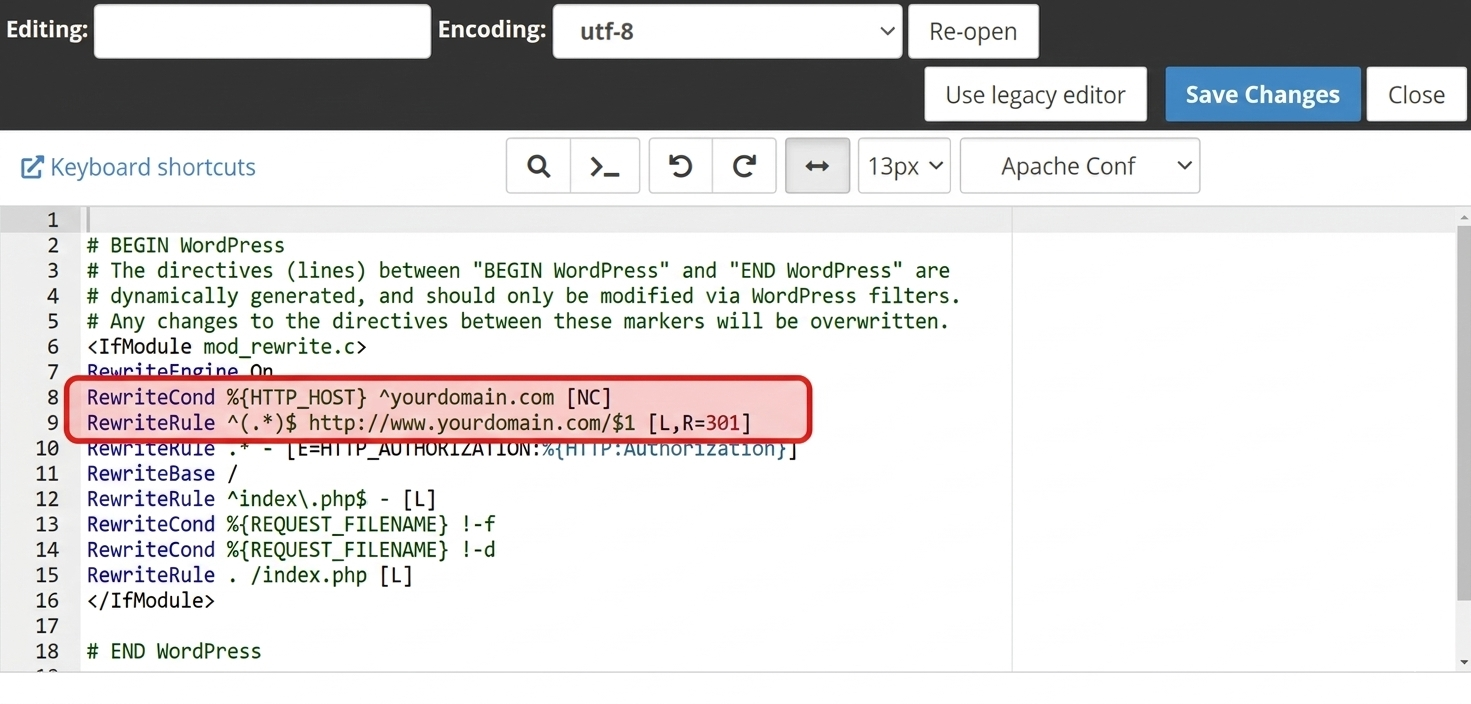1471x704 pixels.
Task: Open the Keyboard shortcuts reference
Action: coord(150,167)
